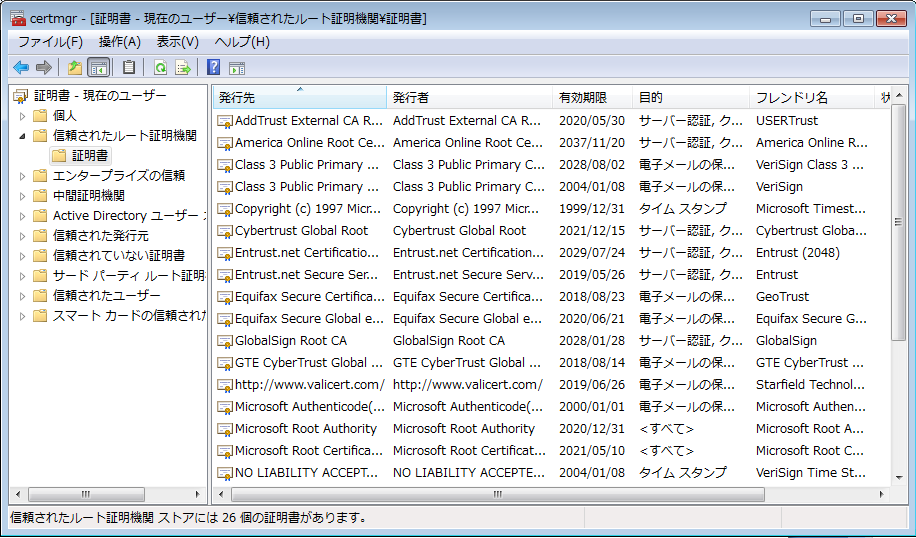The width and height of the screenshot is (916, 538).
Task: Click certificate icon of America Online Root row
Action: click(x=225, y=143)
